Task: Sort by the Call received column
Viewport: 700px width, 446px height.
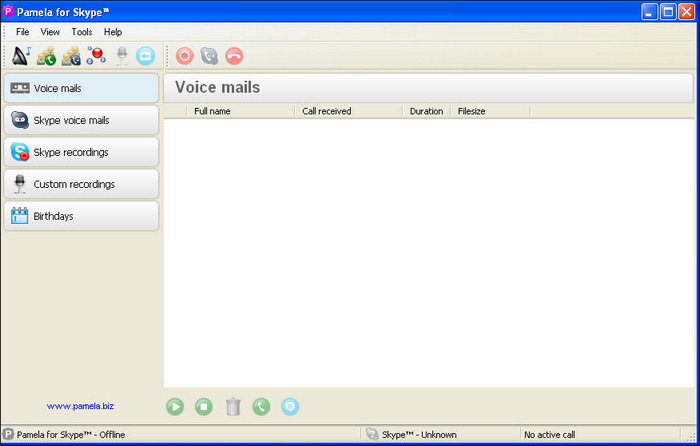Action: point(349,111)
